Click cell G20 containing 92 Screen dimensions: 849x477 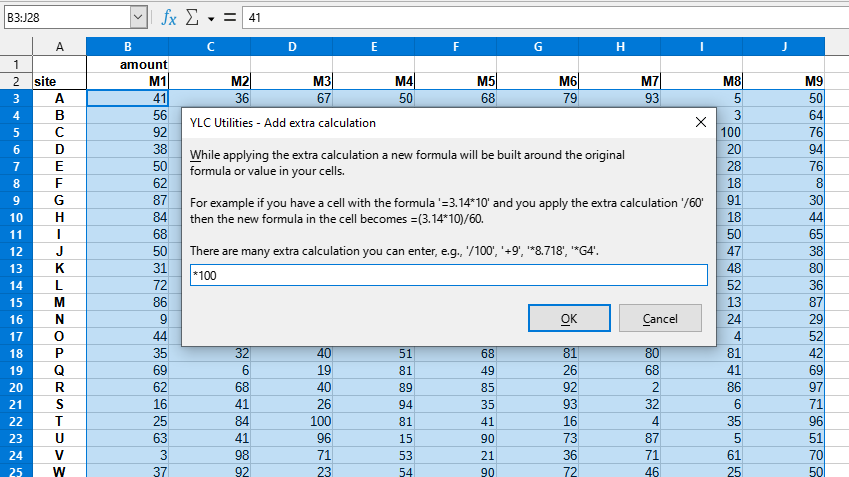tap(538, 387)
